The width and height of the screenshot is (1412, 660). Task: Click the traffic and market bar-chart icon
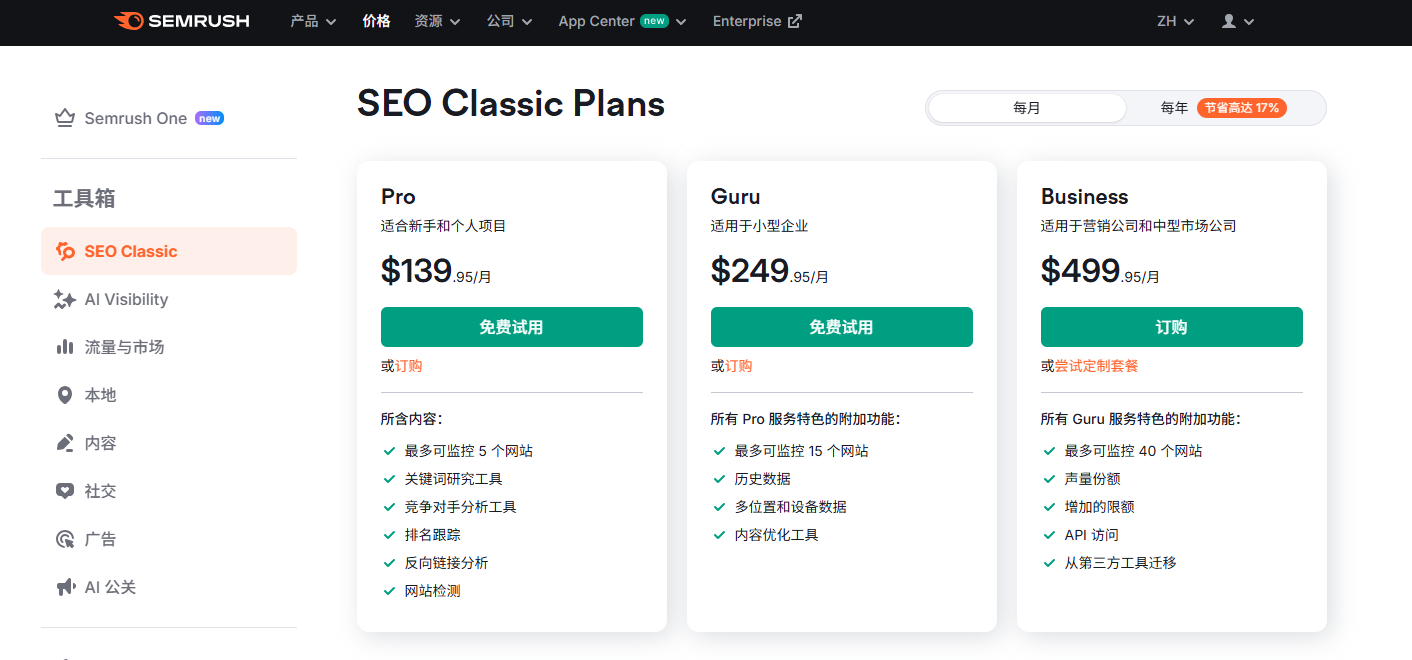pyautogui.click(x=65, y=347)
